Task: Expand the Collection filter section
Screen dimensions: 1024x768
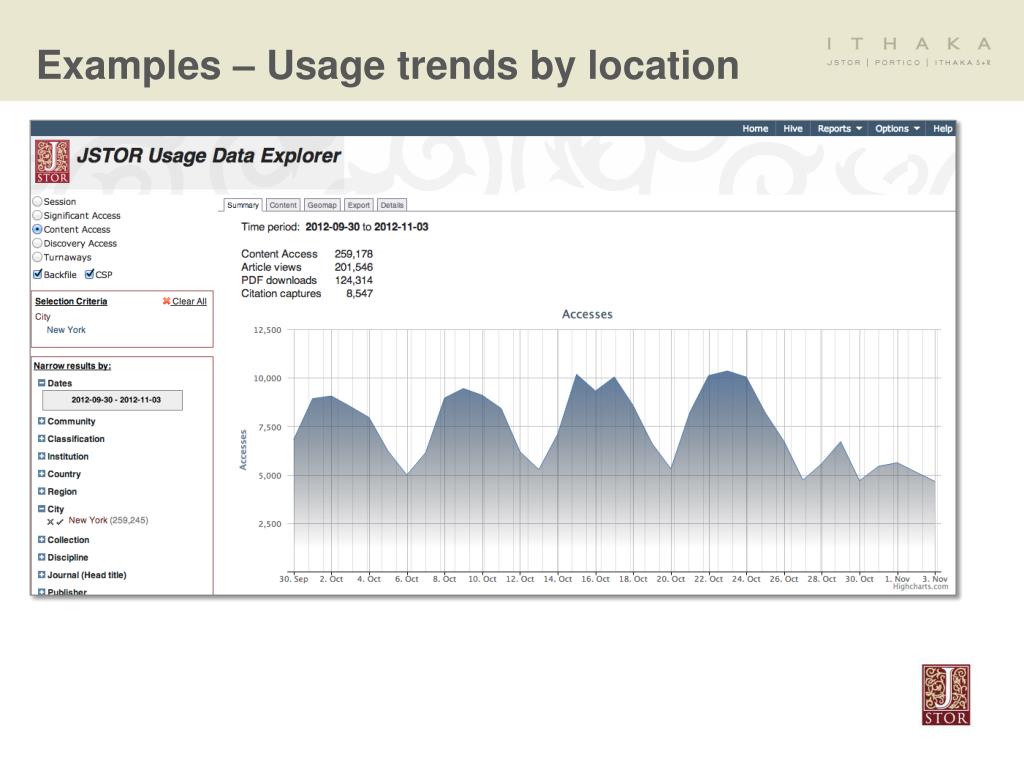Action: click(42, 540)
